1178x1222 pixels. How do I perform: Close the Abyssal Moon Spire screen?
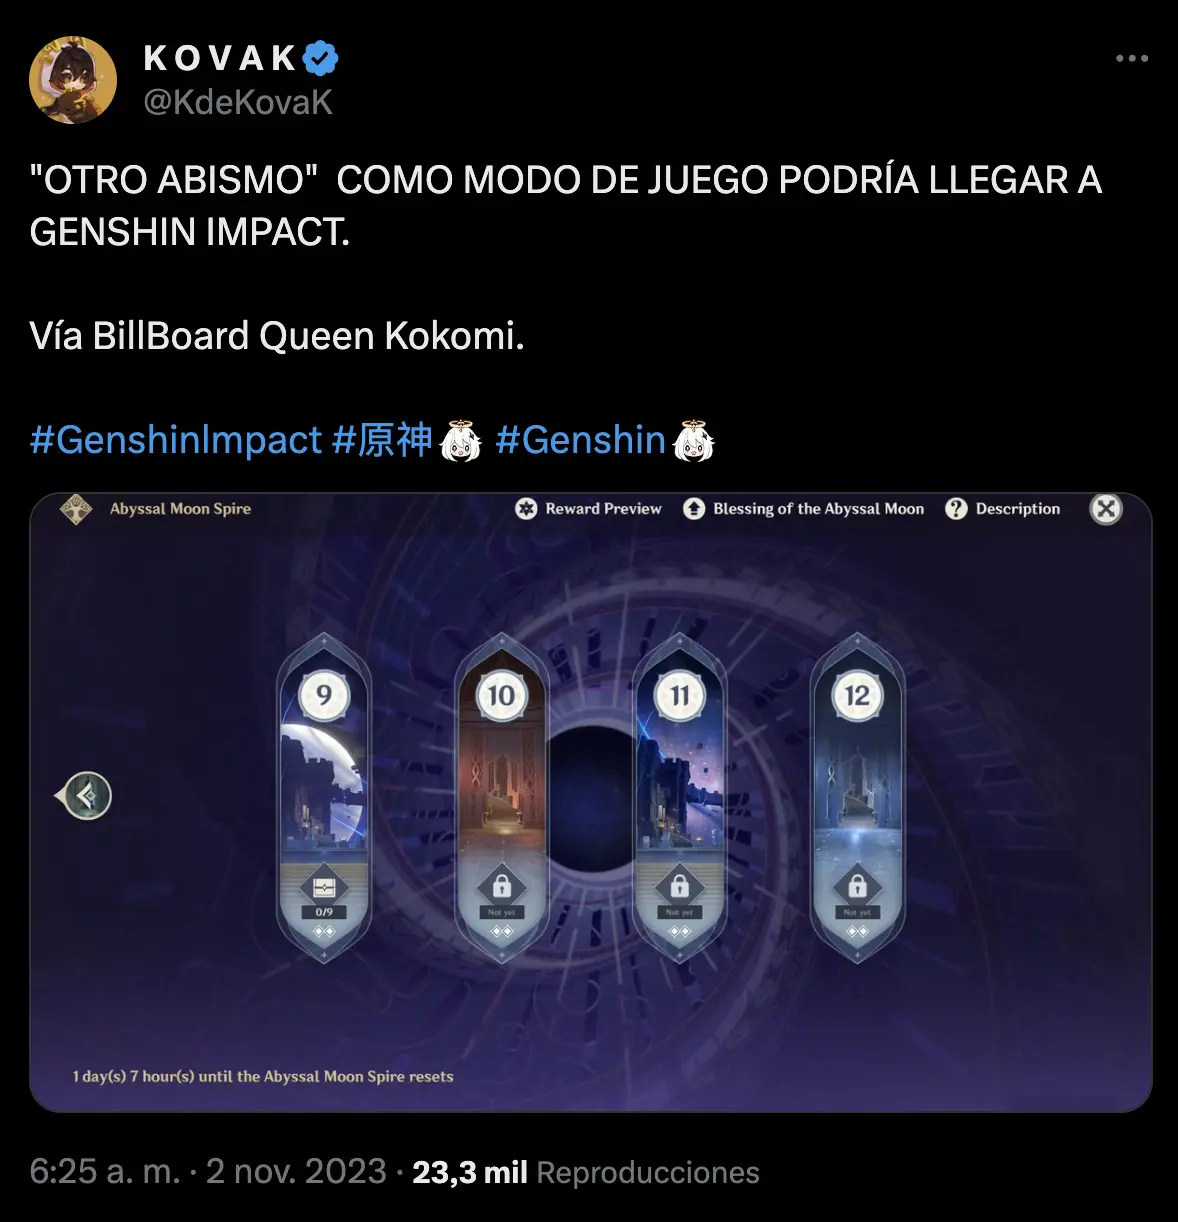pyautogui.click(x=1105, y=509)
